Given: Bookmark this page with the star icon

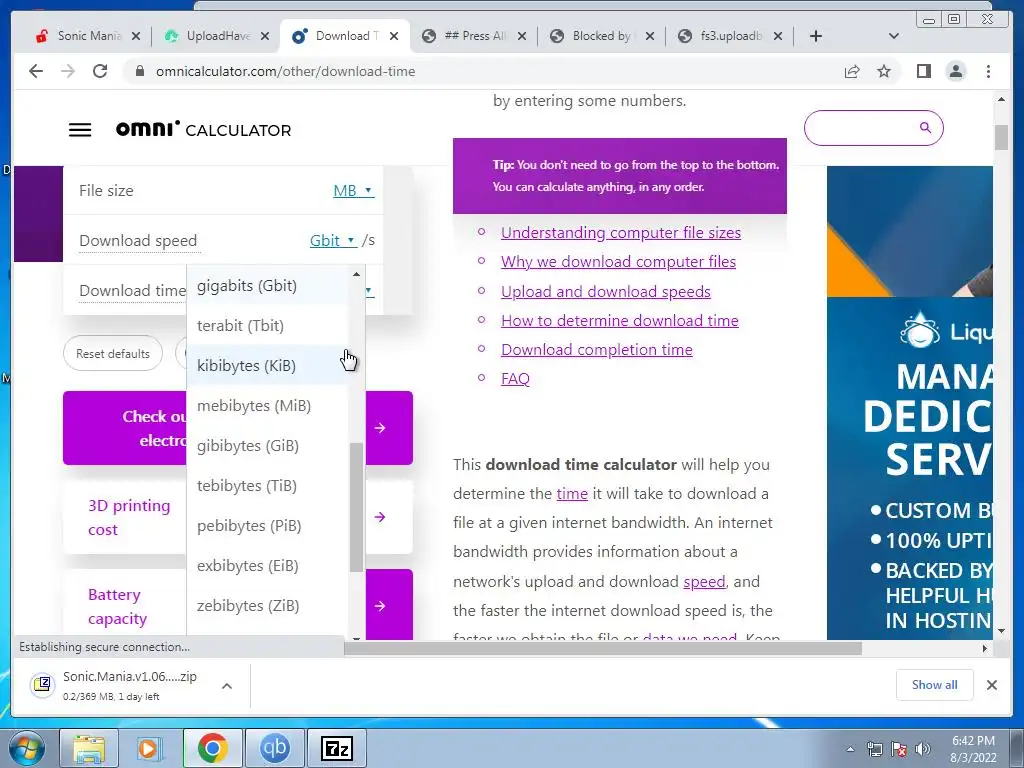Looking at the screenshot, I should (884, 71).
